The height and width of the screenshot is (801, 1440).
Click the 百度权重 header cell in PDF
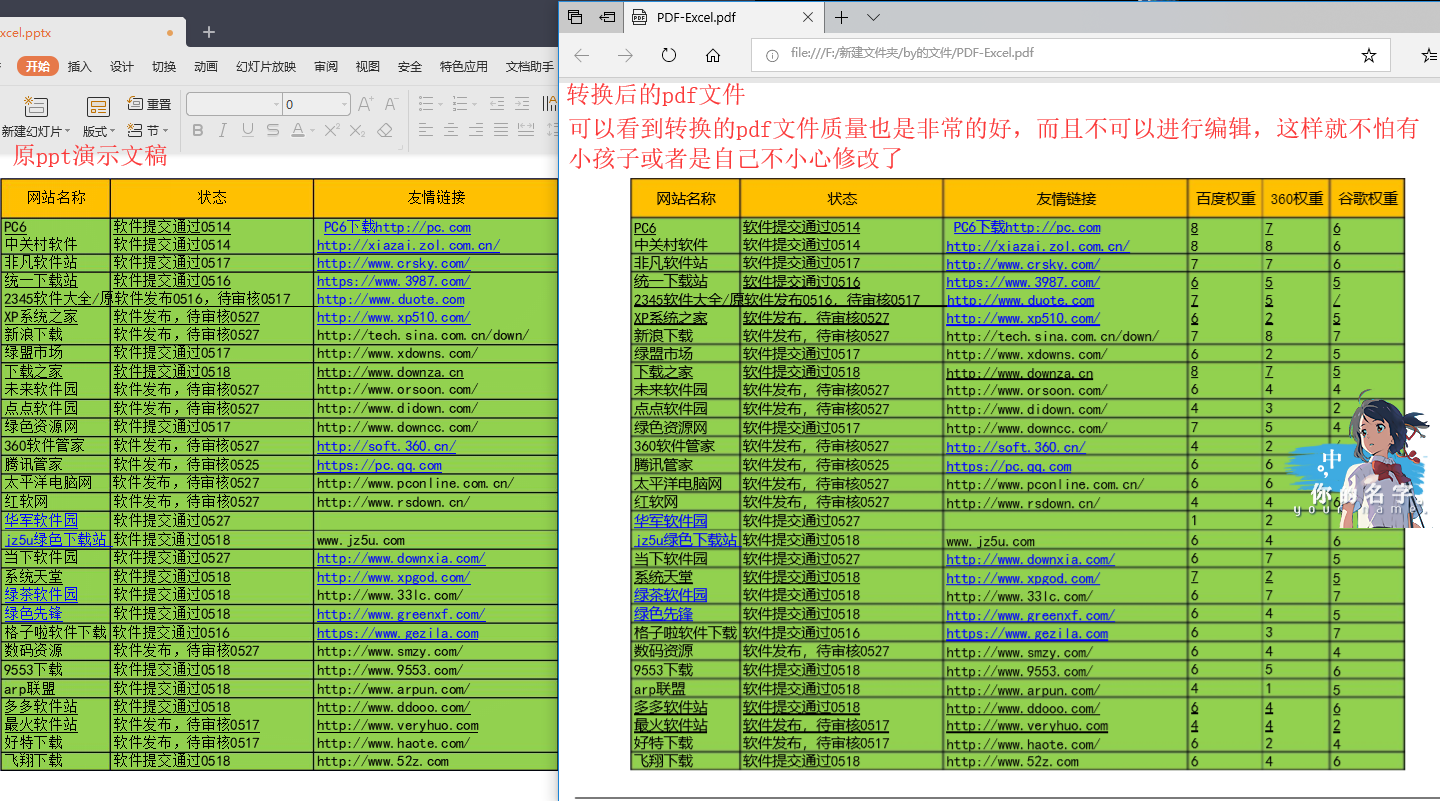tap(1225, 198)
